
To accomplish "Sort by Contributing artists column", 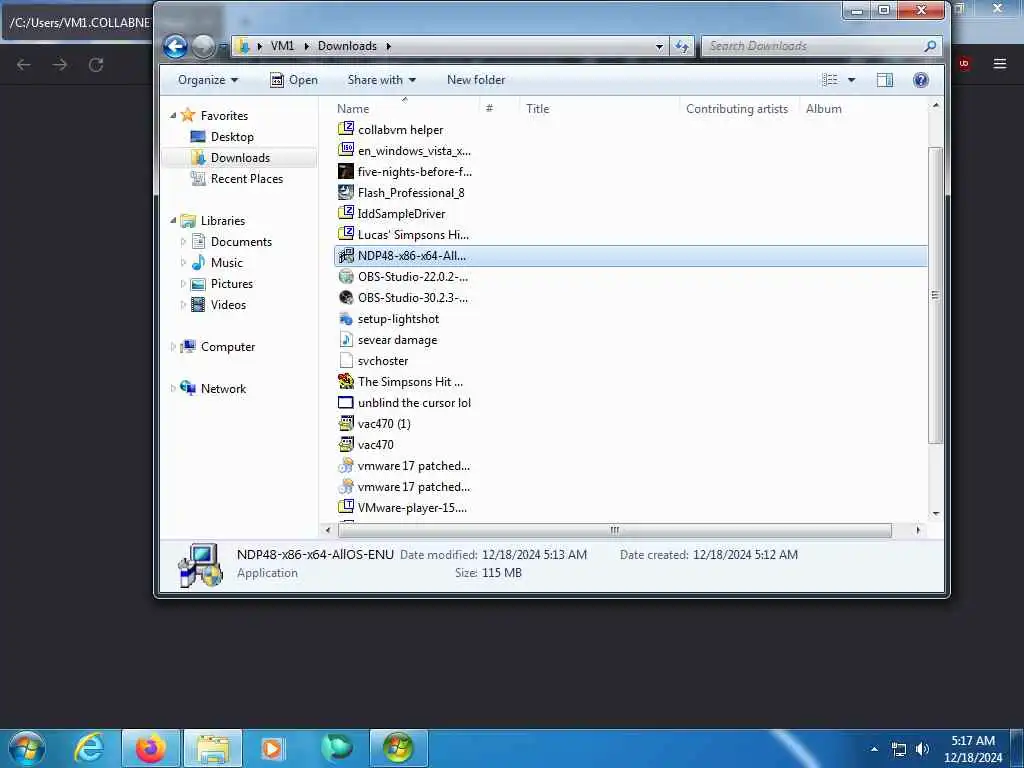I will pos(737,108).
